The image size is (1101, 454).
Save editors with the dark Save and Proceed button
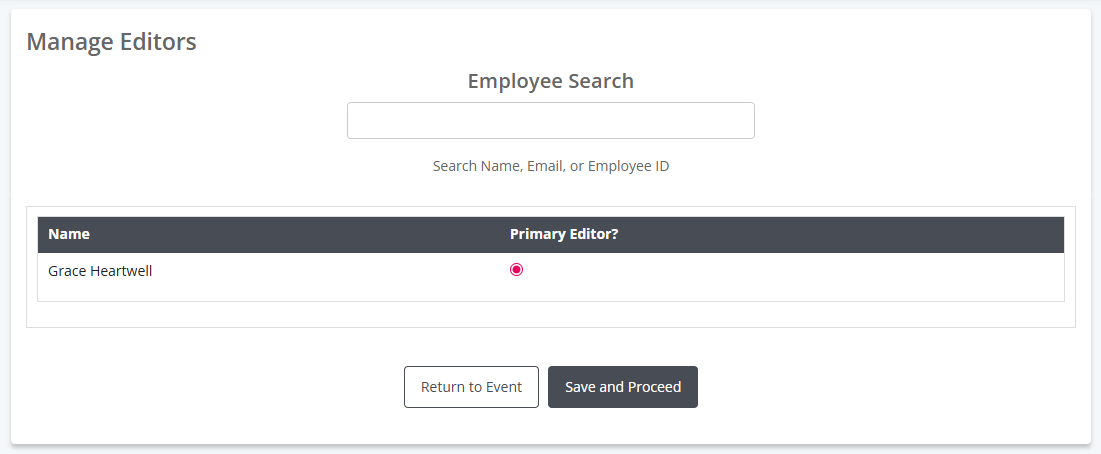[x=623, y=387]
